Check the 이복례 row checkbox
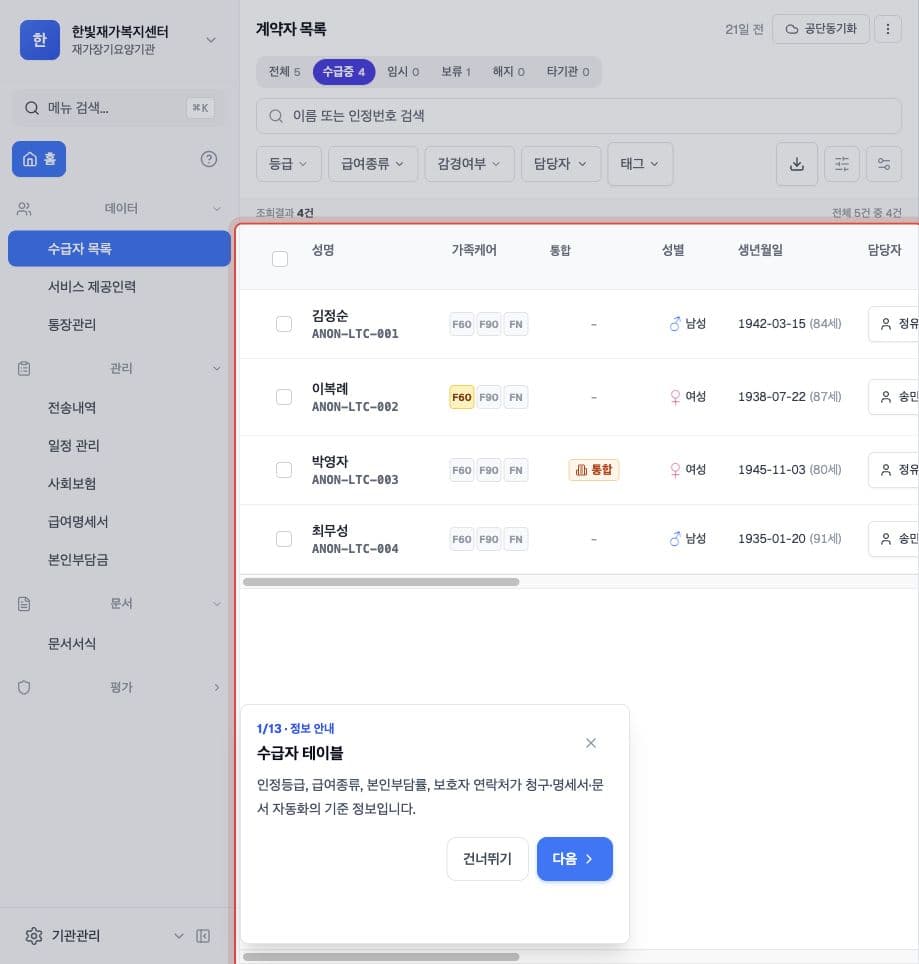Image resolution: width=919 pixels, height=964 pixels. [284, 397]
